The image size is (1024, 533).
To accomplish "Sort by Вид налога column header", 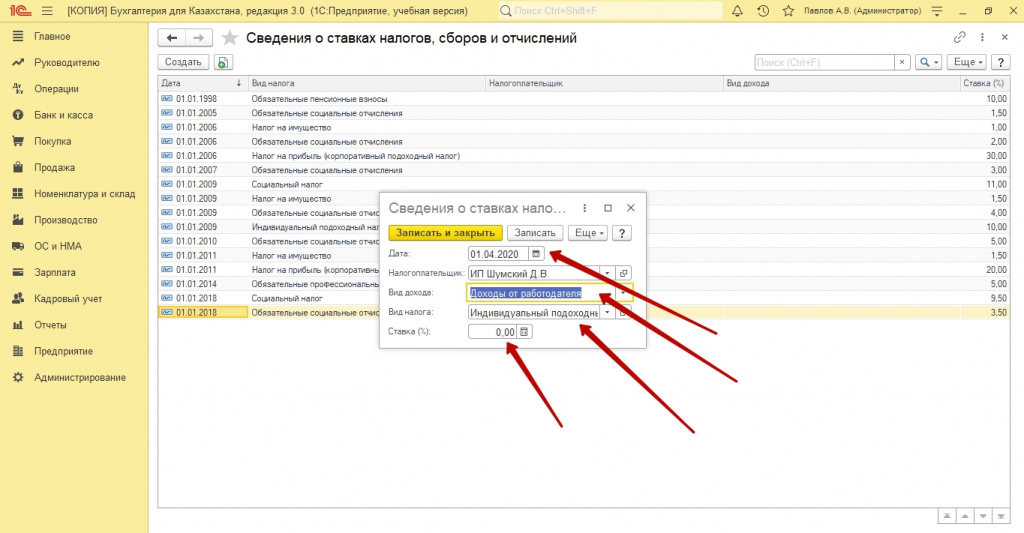I will click(367, 83).
